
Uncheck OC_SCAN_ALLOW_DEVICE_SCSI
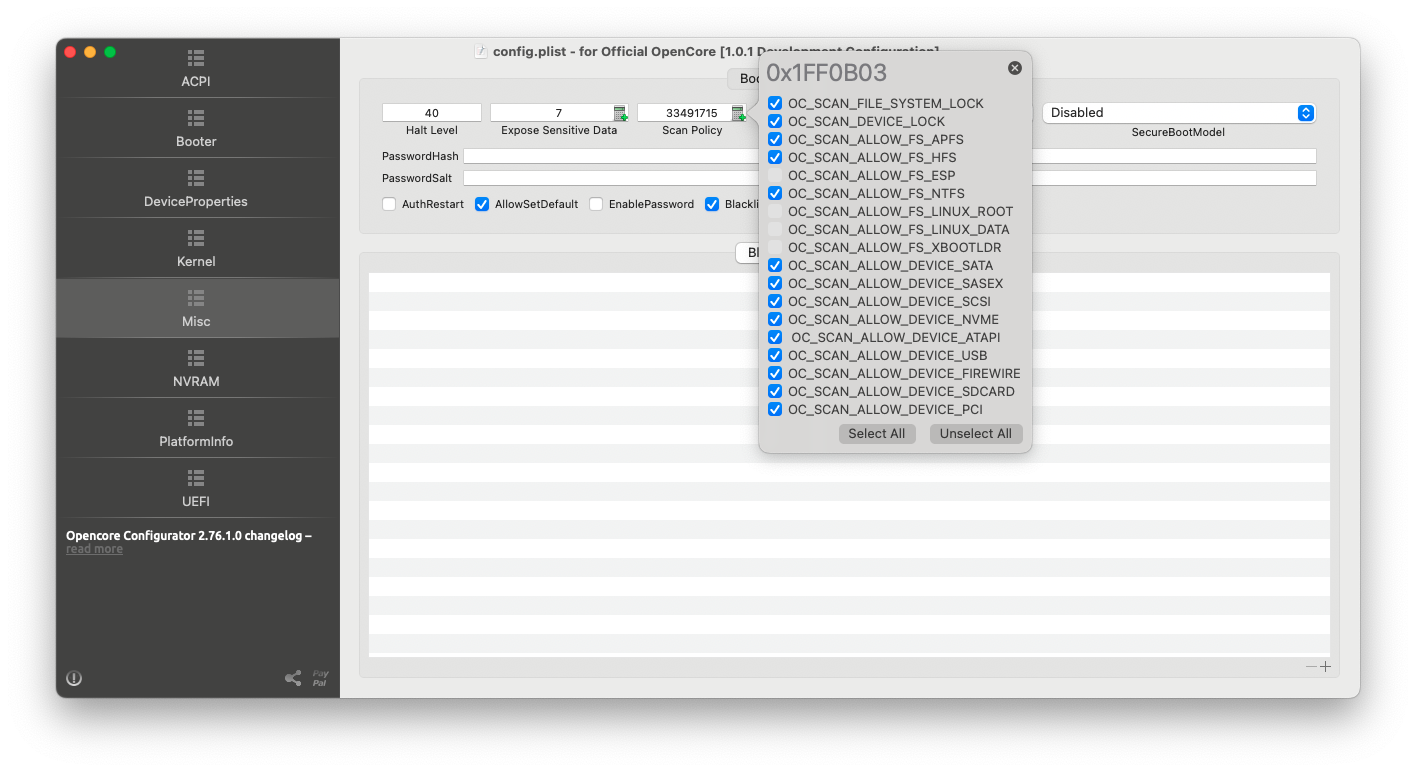tap(775, 301)
